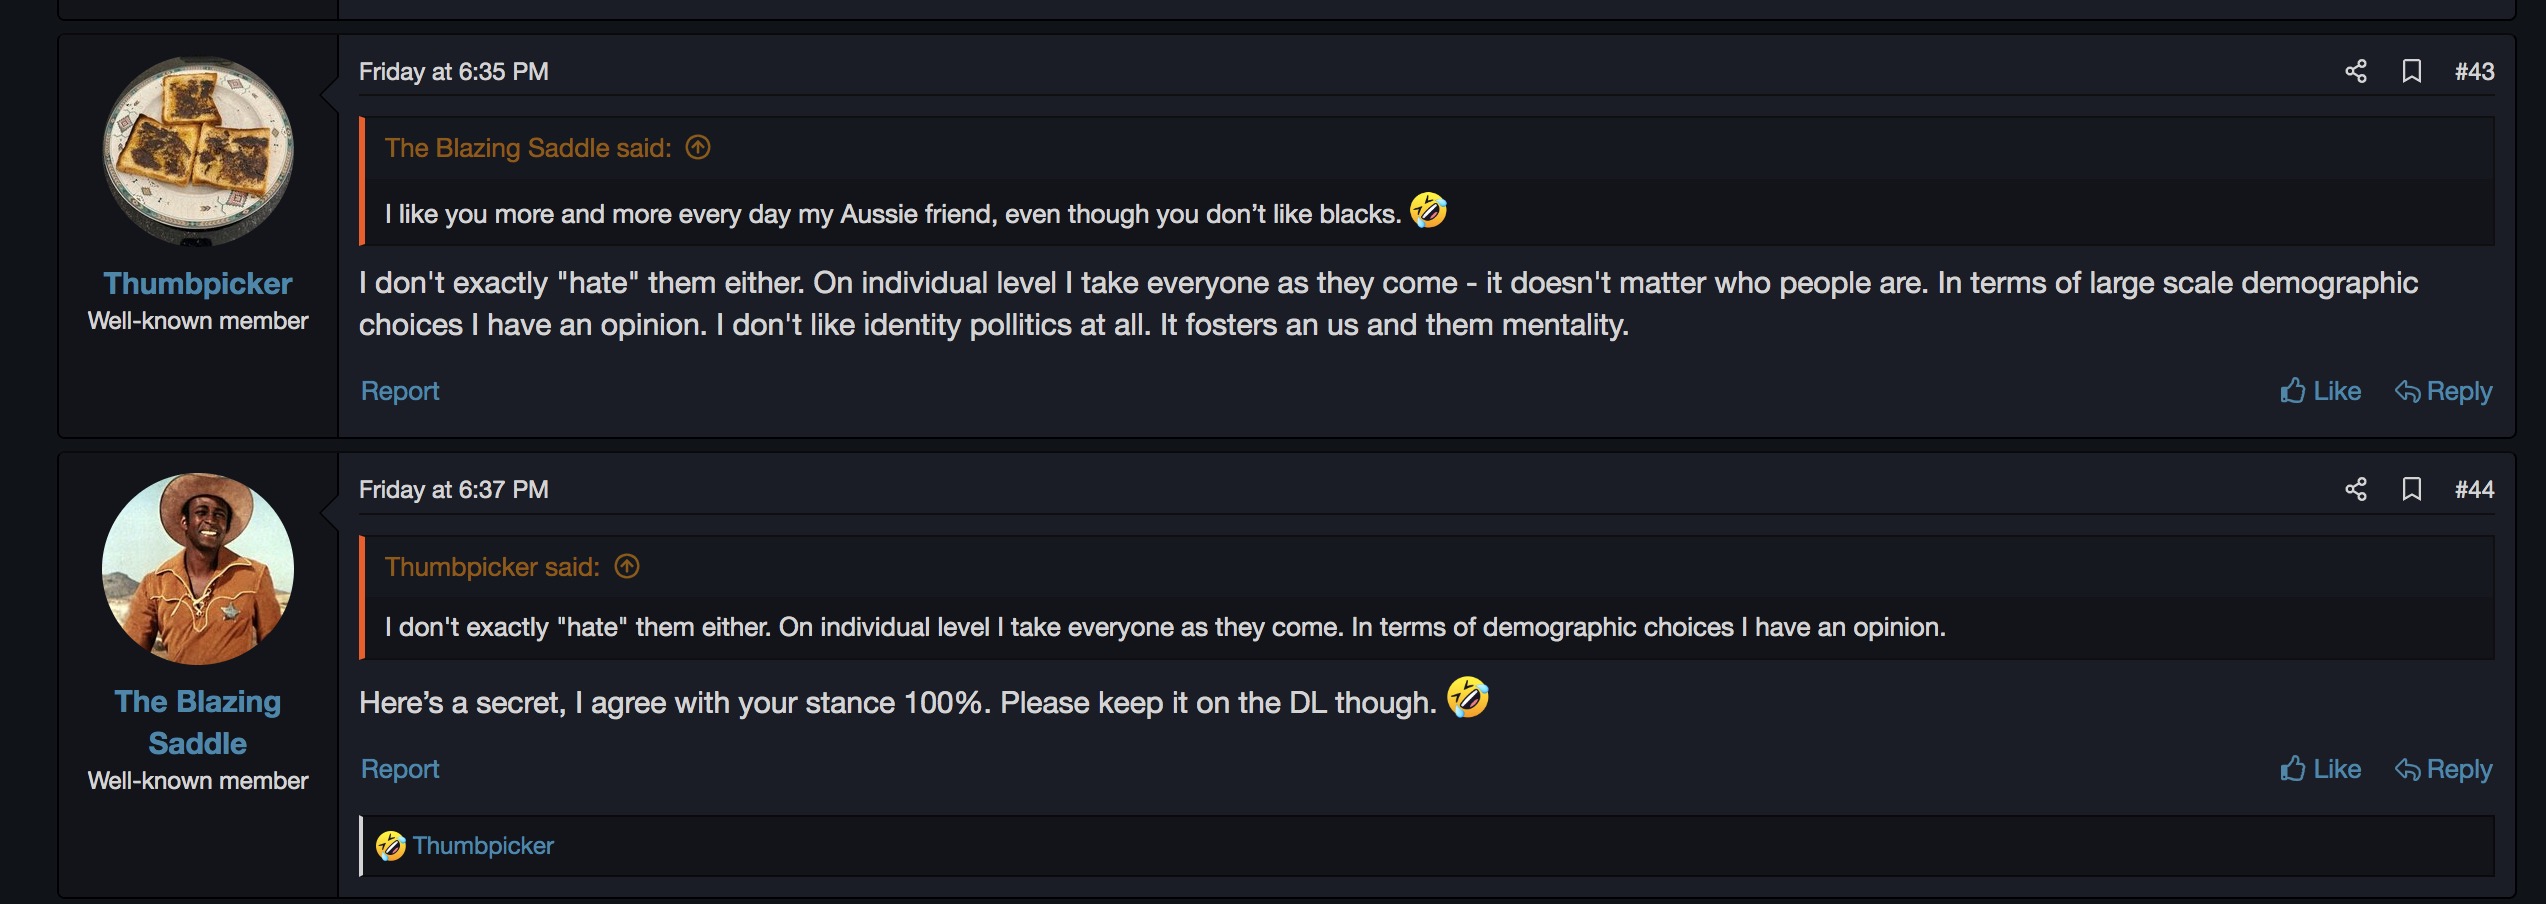Open The Blazing Saddle's cowboy avatar

(x=198, y=569)
